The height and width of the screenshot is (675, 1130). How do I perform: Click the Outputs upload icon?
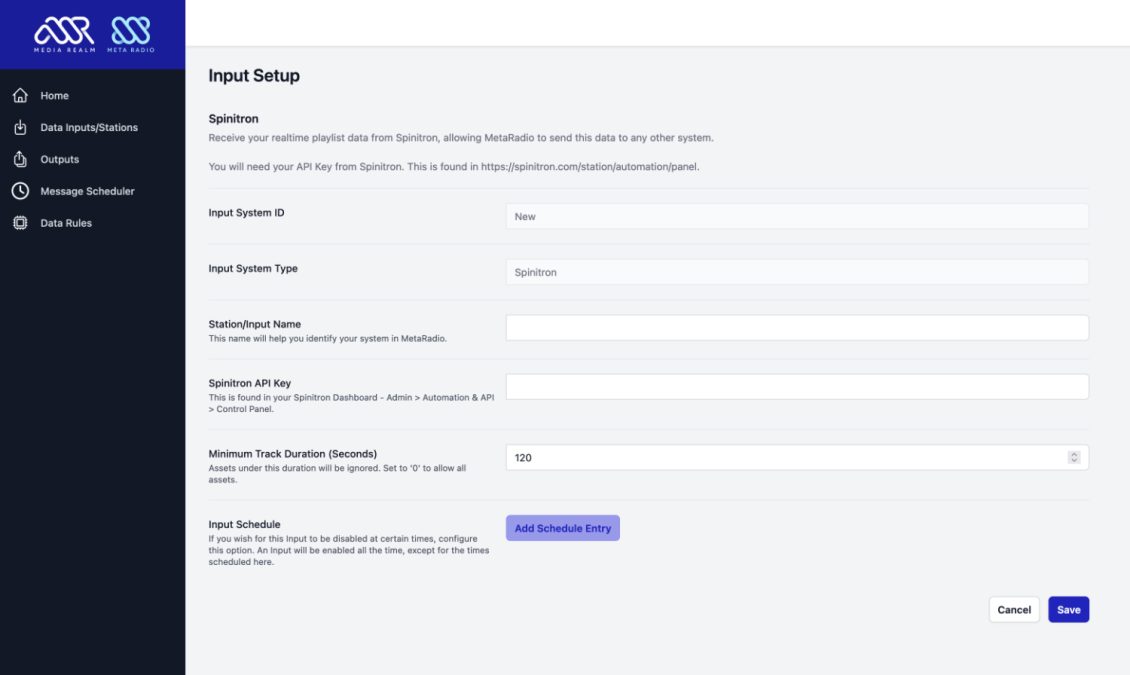pos(19,160)
